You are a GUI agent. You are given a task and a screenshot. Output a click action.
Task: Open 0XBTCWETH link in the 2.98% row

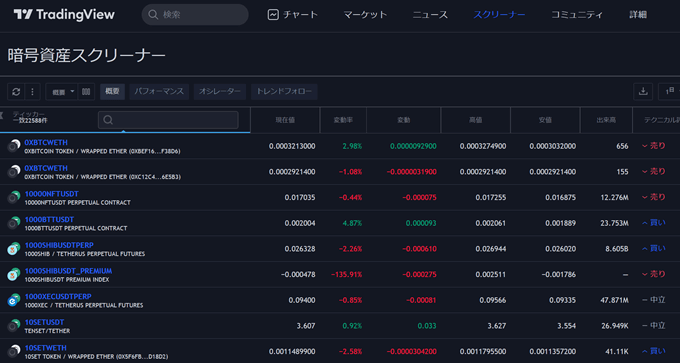click(46, 142)
